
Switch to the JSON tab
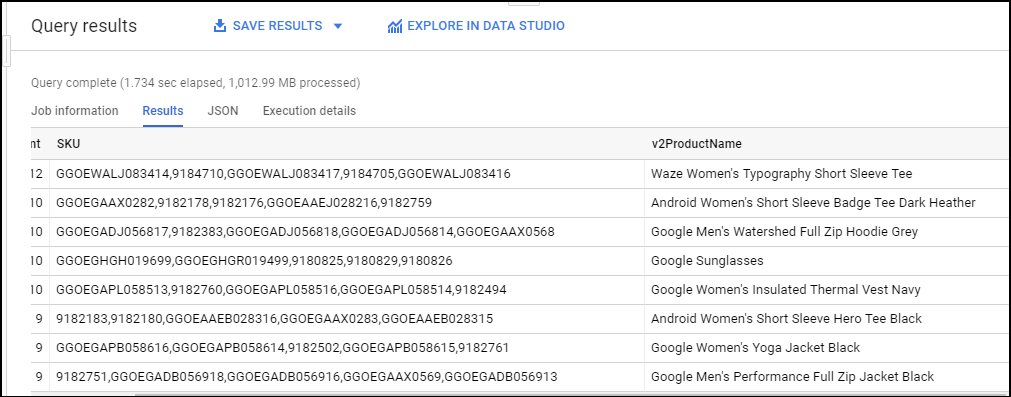223,111
